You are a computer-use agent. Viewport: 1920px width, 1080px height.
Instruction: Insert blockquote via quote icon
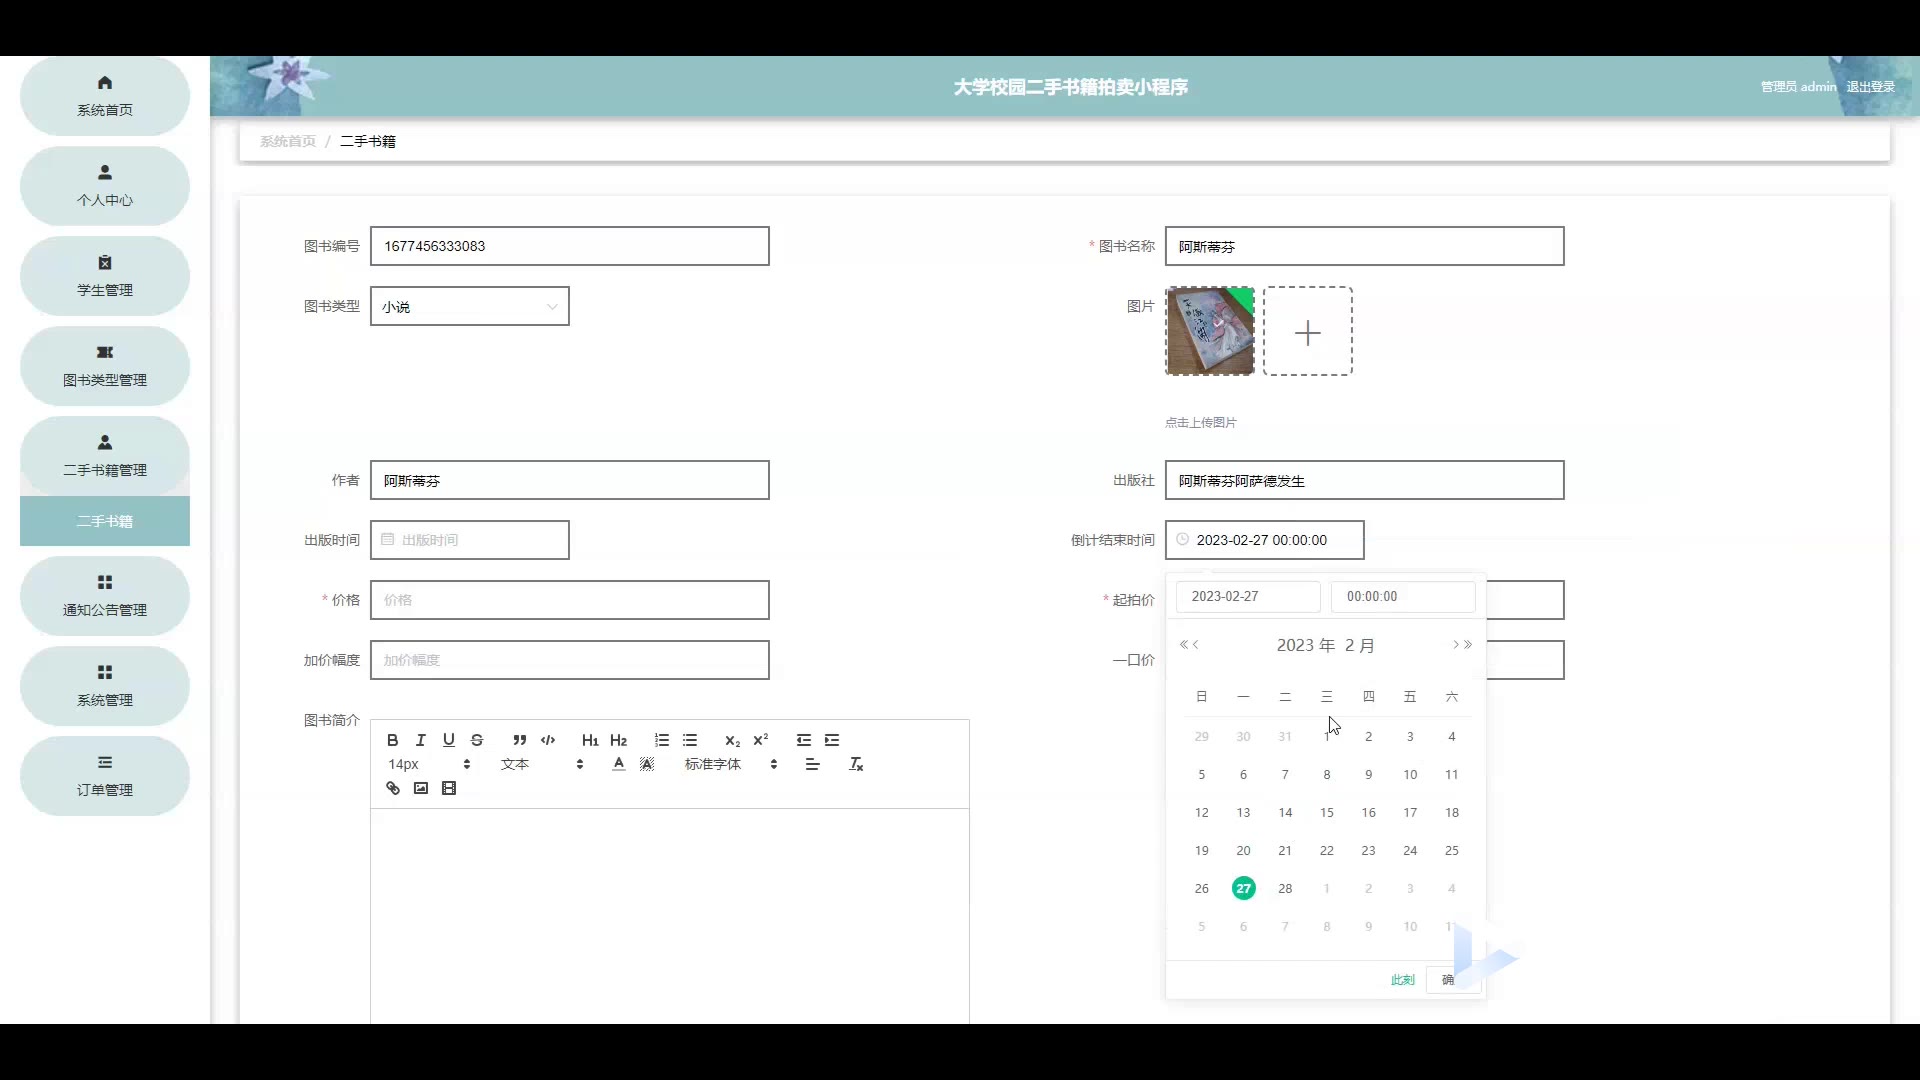[x=519, y=740]
